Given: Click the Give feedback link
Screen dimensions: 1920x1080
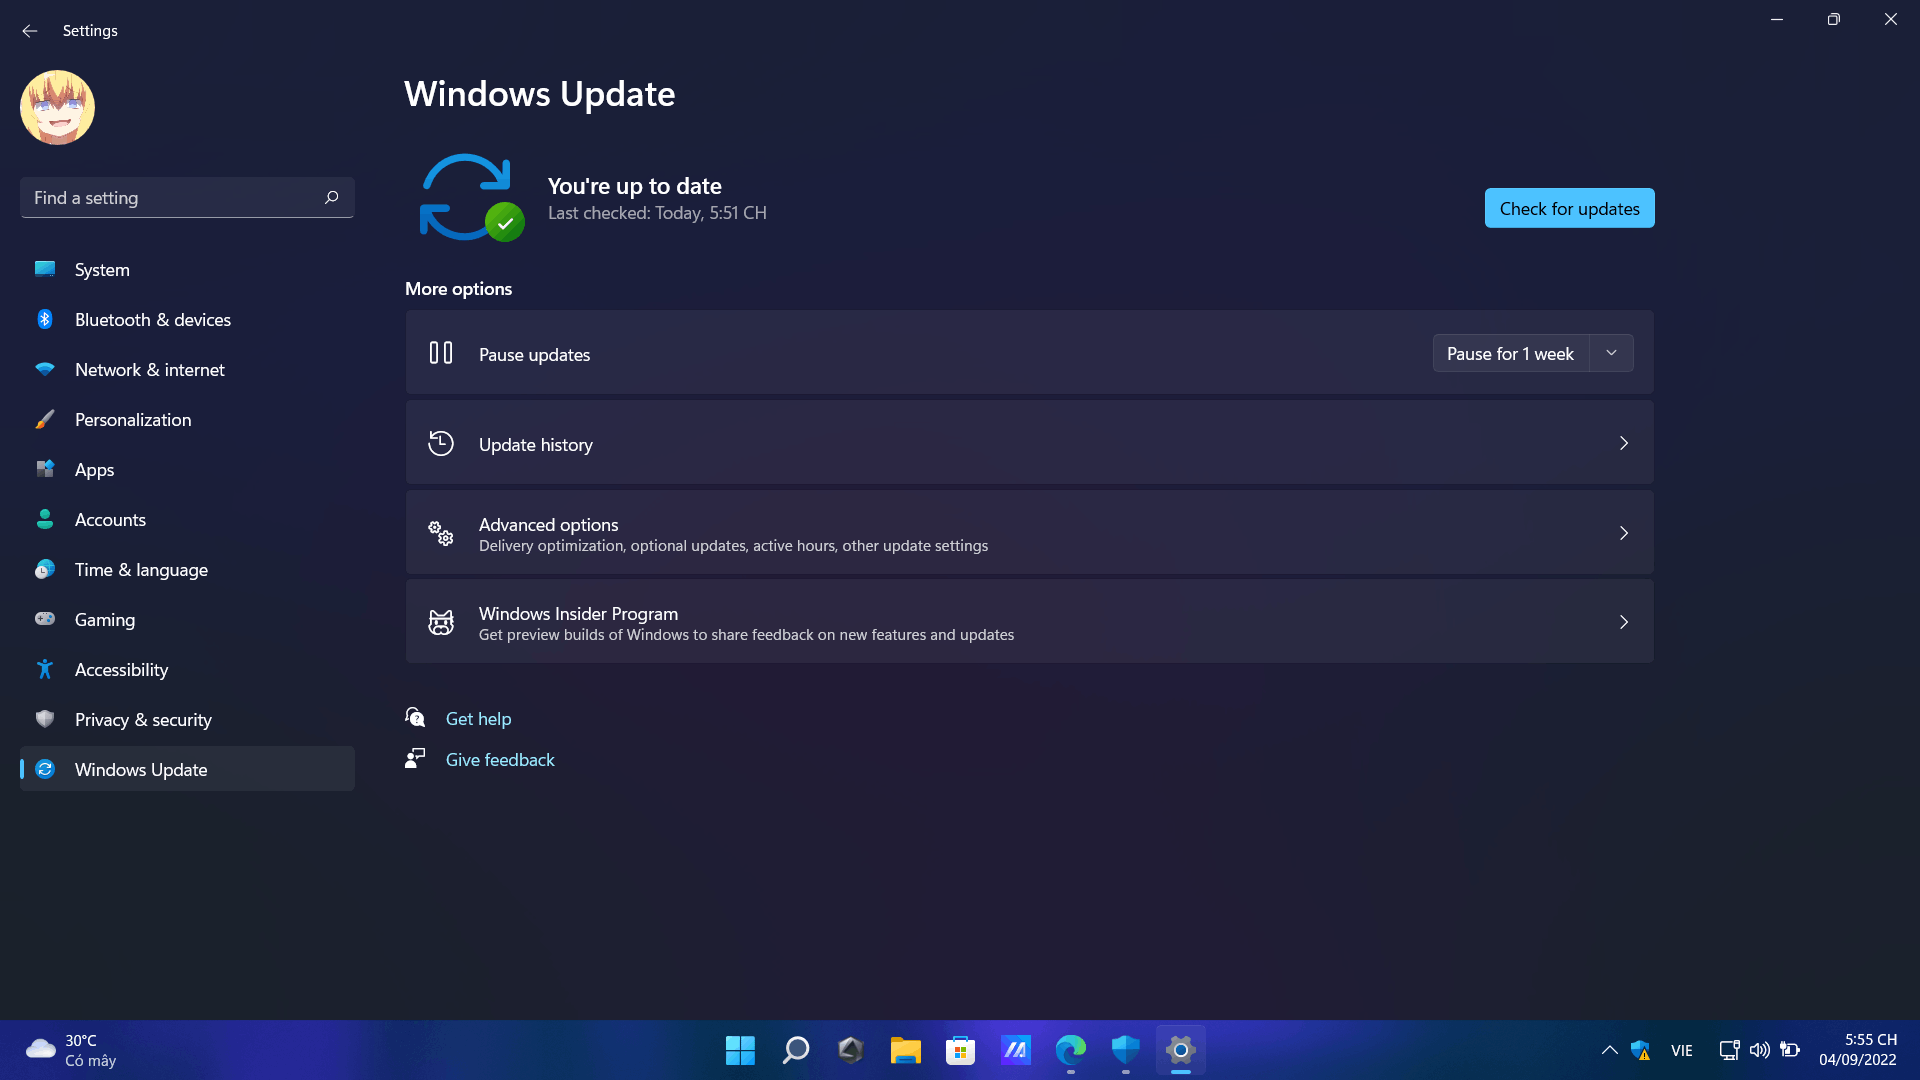Looking at the screenshot, I should point(500,760).
